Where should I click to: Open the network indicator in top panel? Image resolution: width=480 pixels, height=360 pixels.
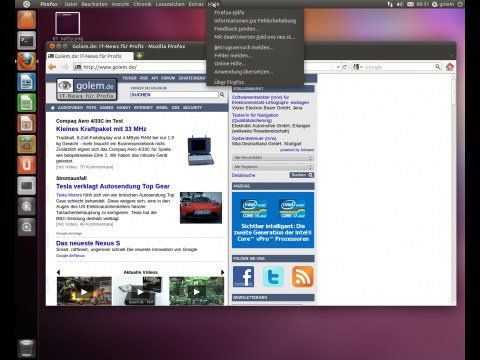click(x=390, y=4)
